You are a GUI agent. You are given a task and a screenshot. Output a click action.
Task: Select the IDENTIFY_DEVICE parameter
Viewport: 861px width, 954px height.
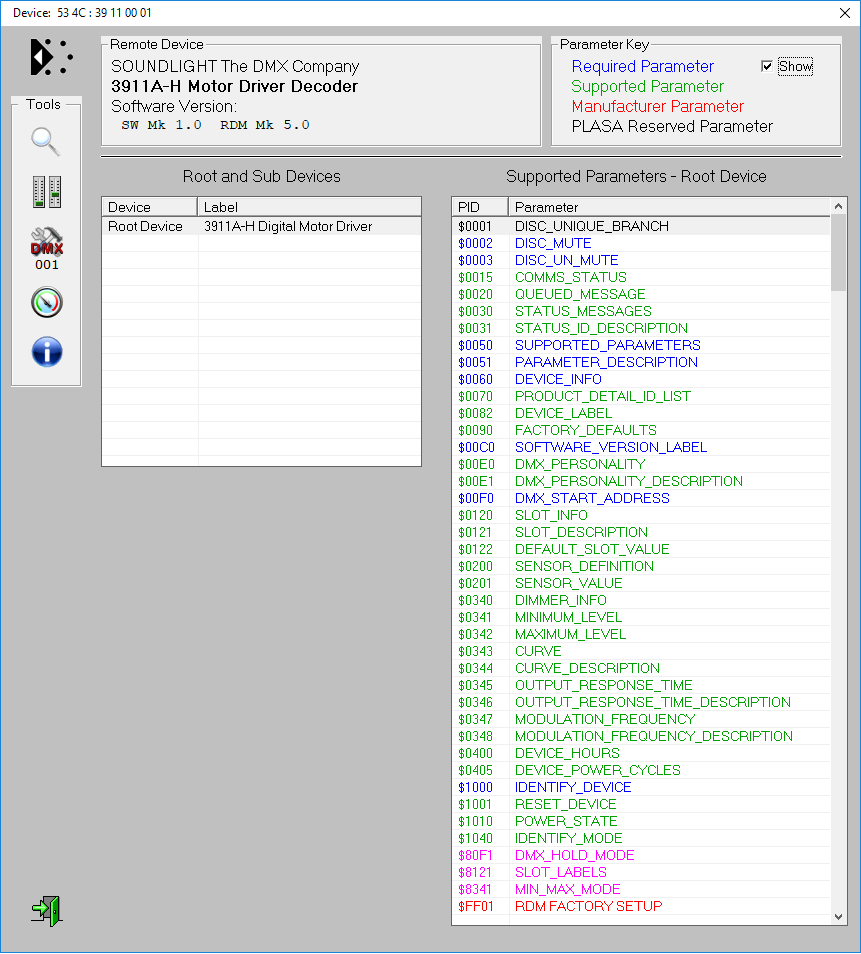pos(573,787)
